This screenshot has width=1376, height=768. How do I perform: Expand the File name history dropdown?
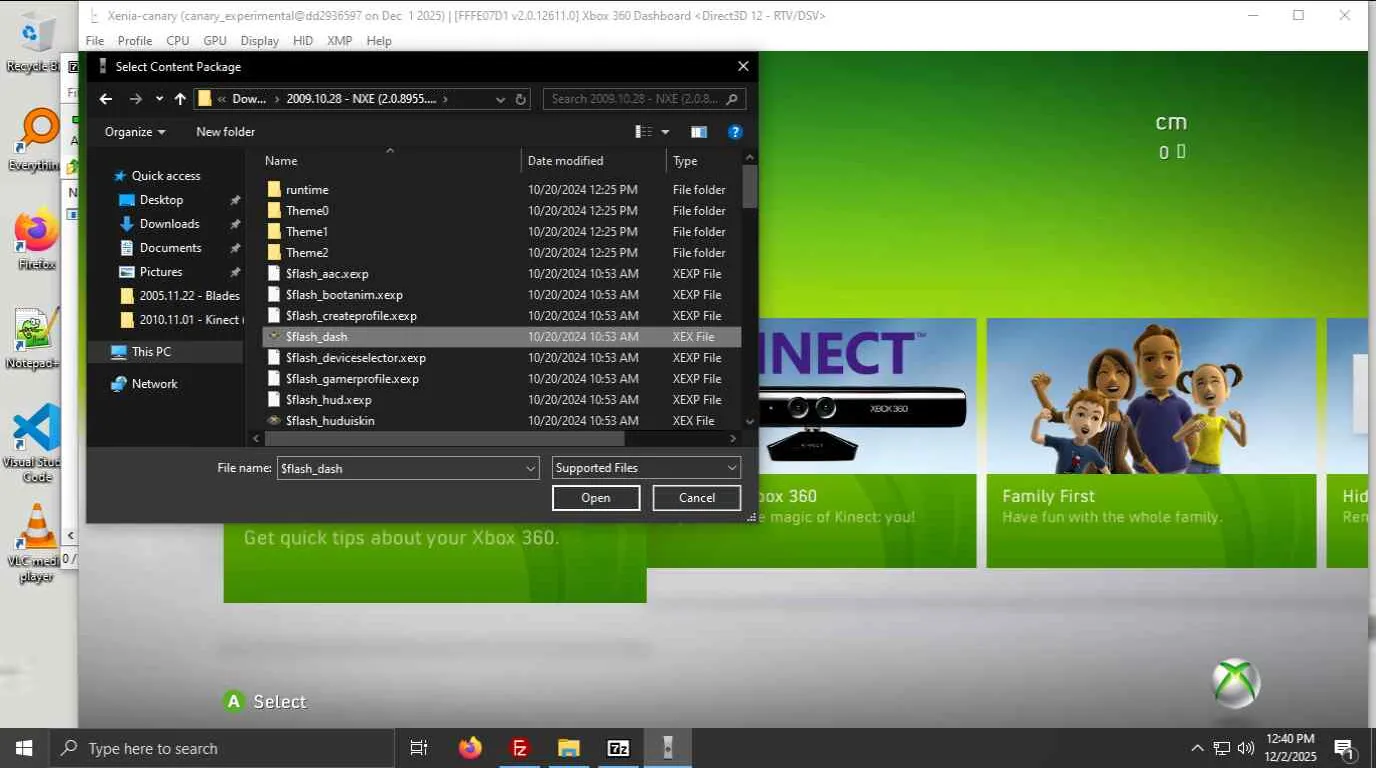point(531,468)
